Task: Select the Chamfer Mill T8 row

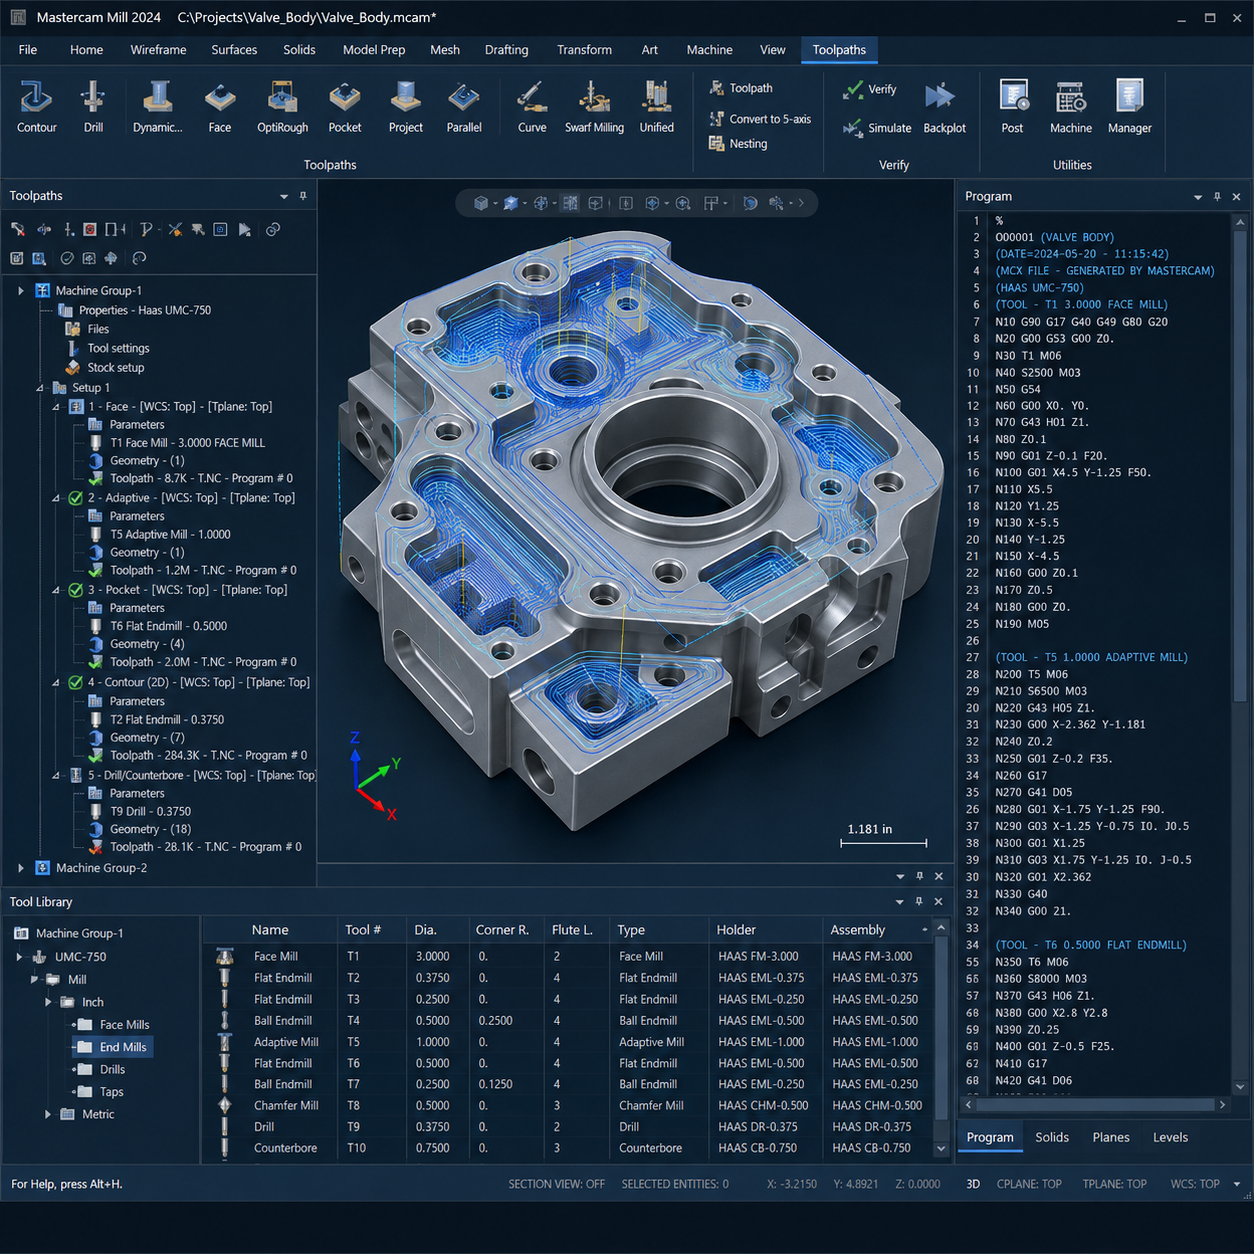Action: [570, 1105]
